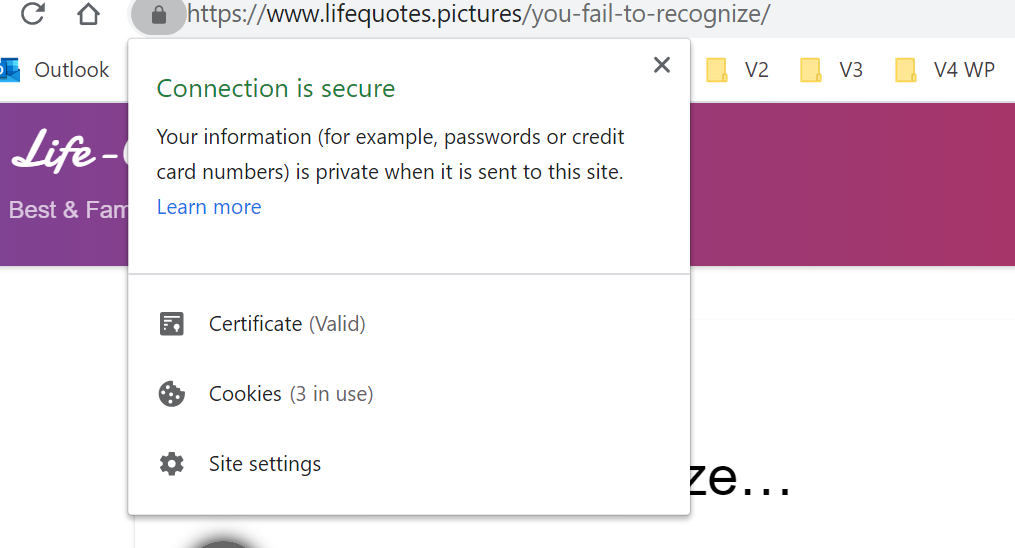The width and height of the screenshot is (1015, 548).
Task: Click the certificate icon in the popup
Action: 172,324
